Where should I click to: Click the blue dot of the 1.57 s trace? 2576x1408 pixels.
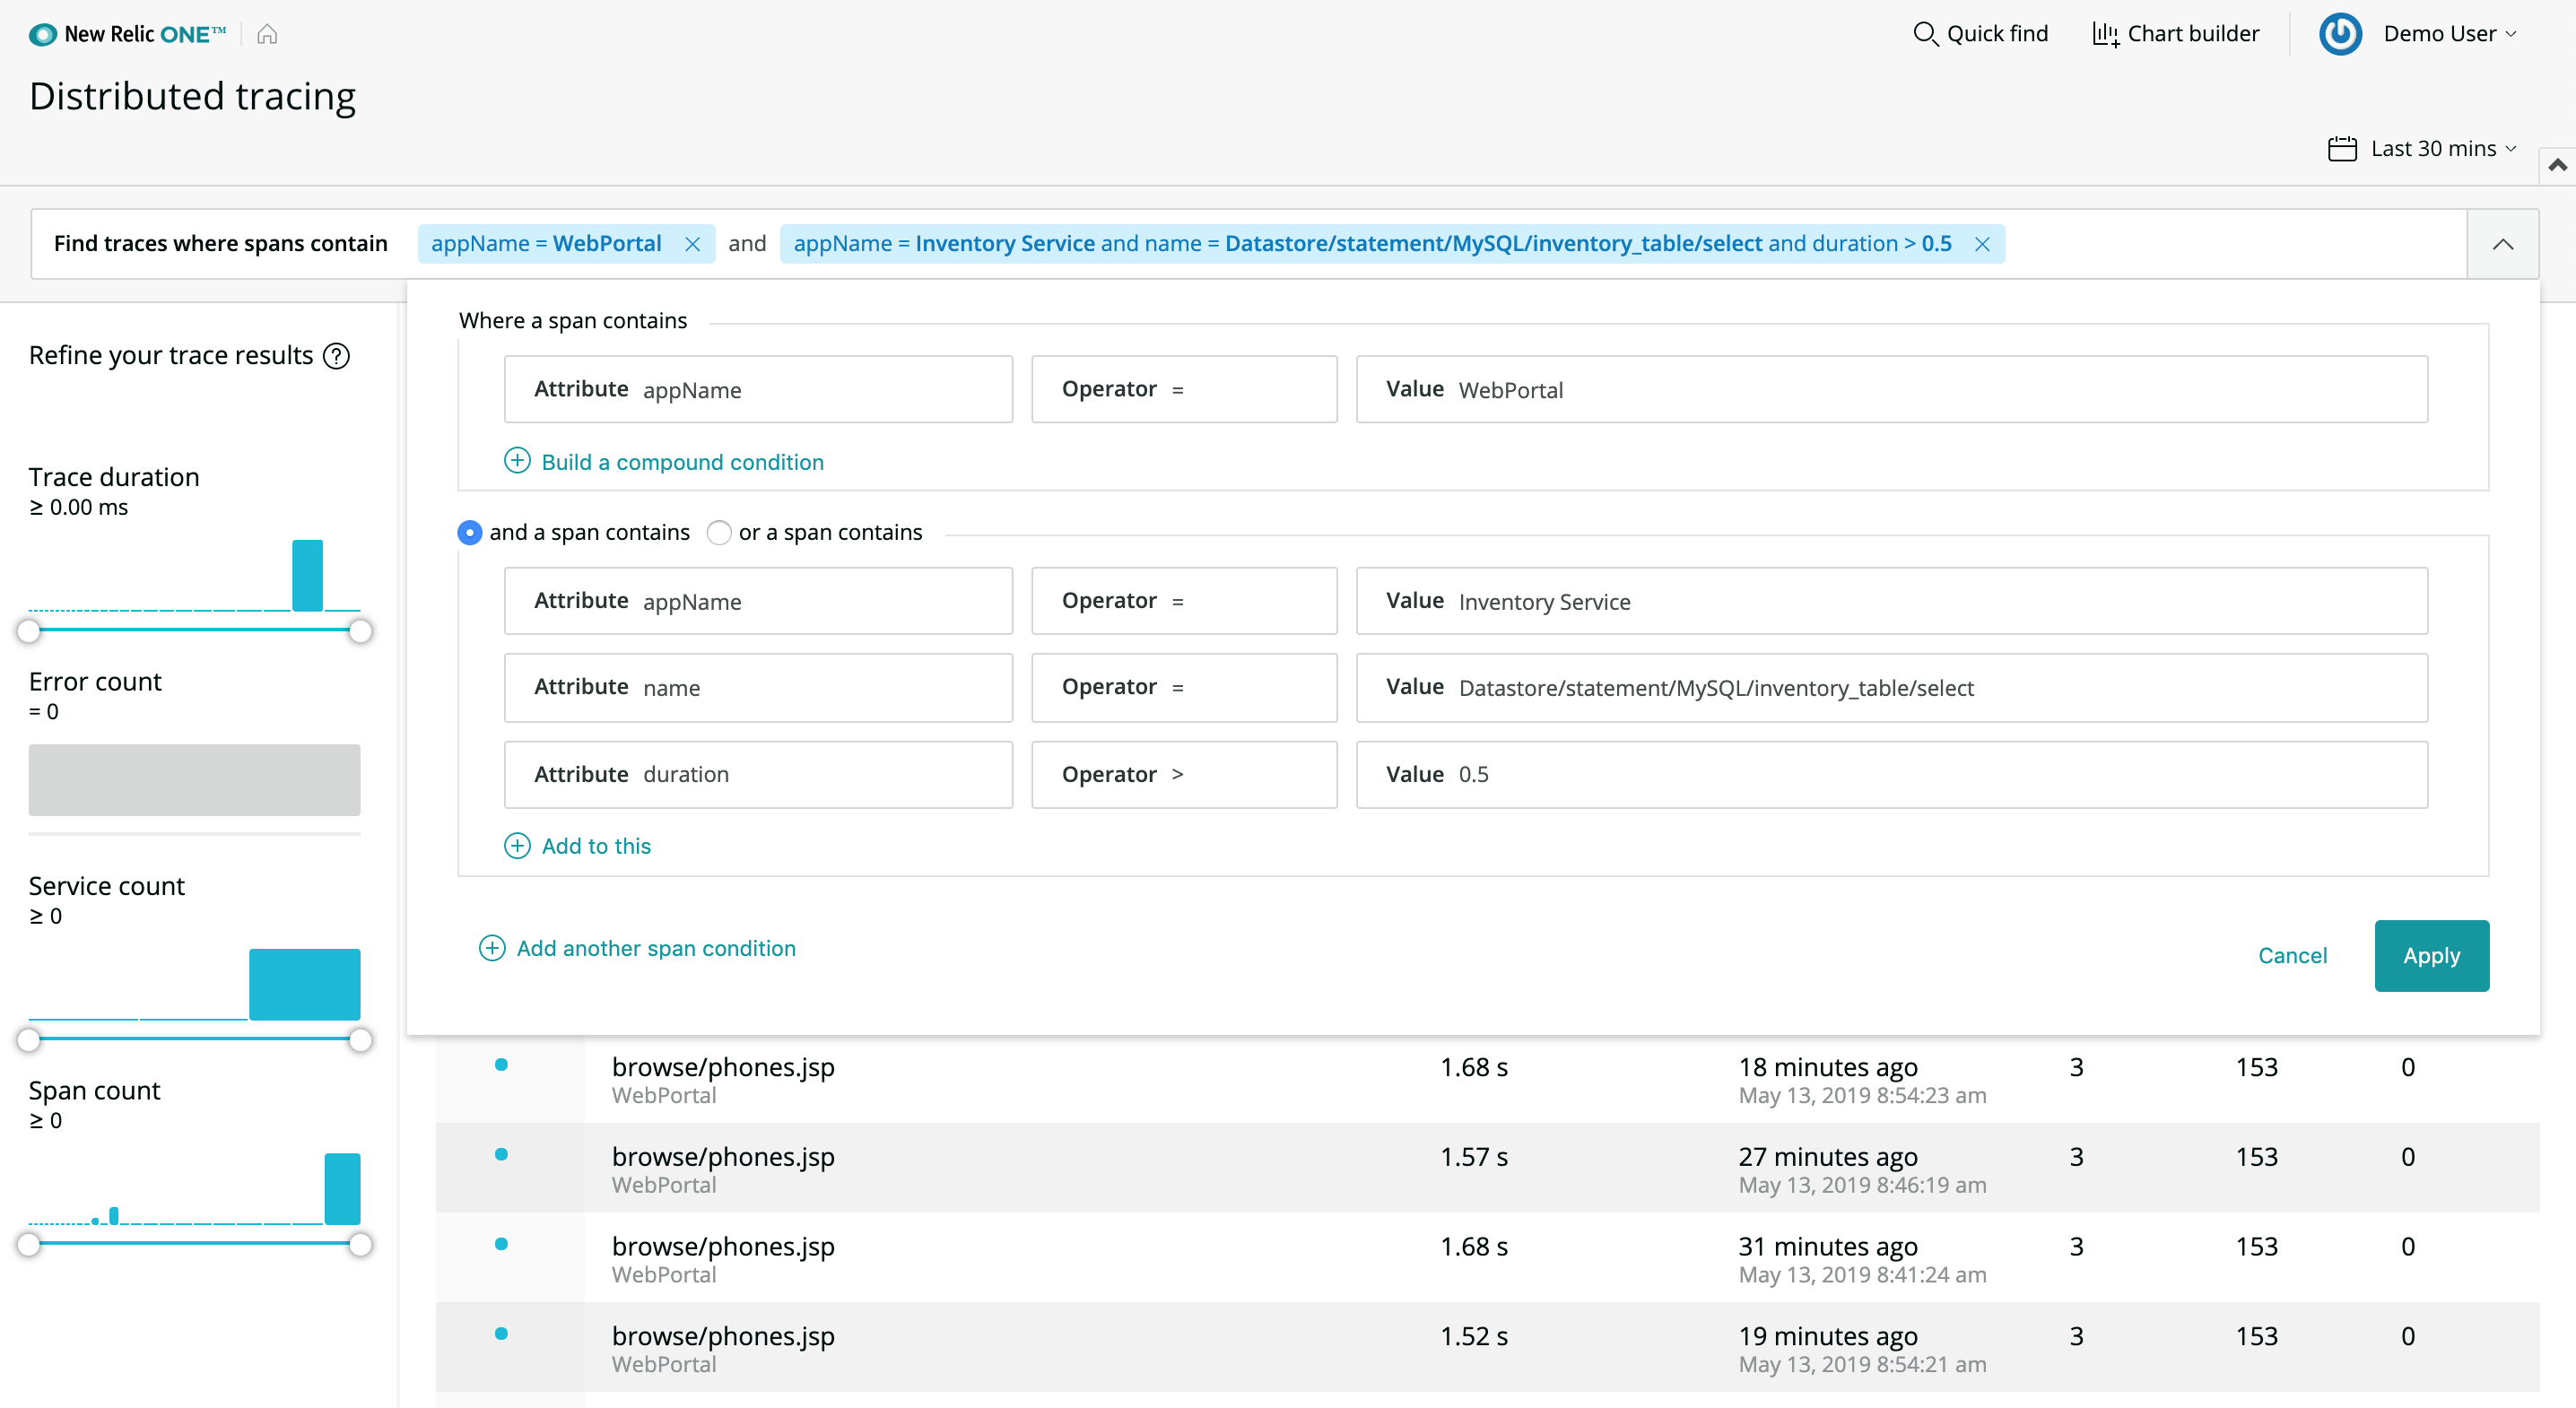pos(501,1155)
